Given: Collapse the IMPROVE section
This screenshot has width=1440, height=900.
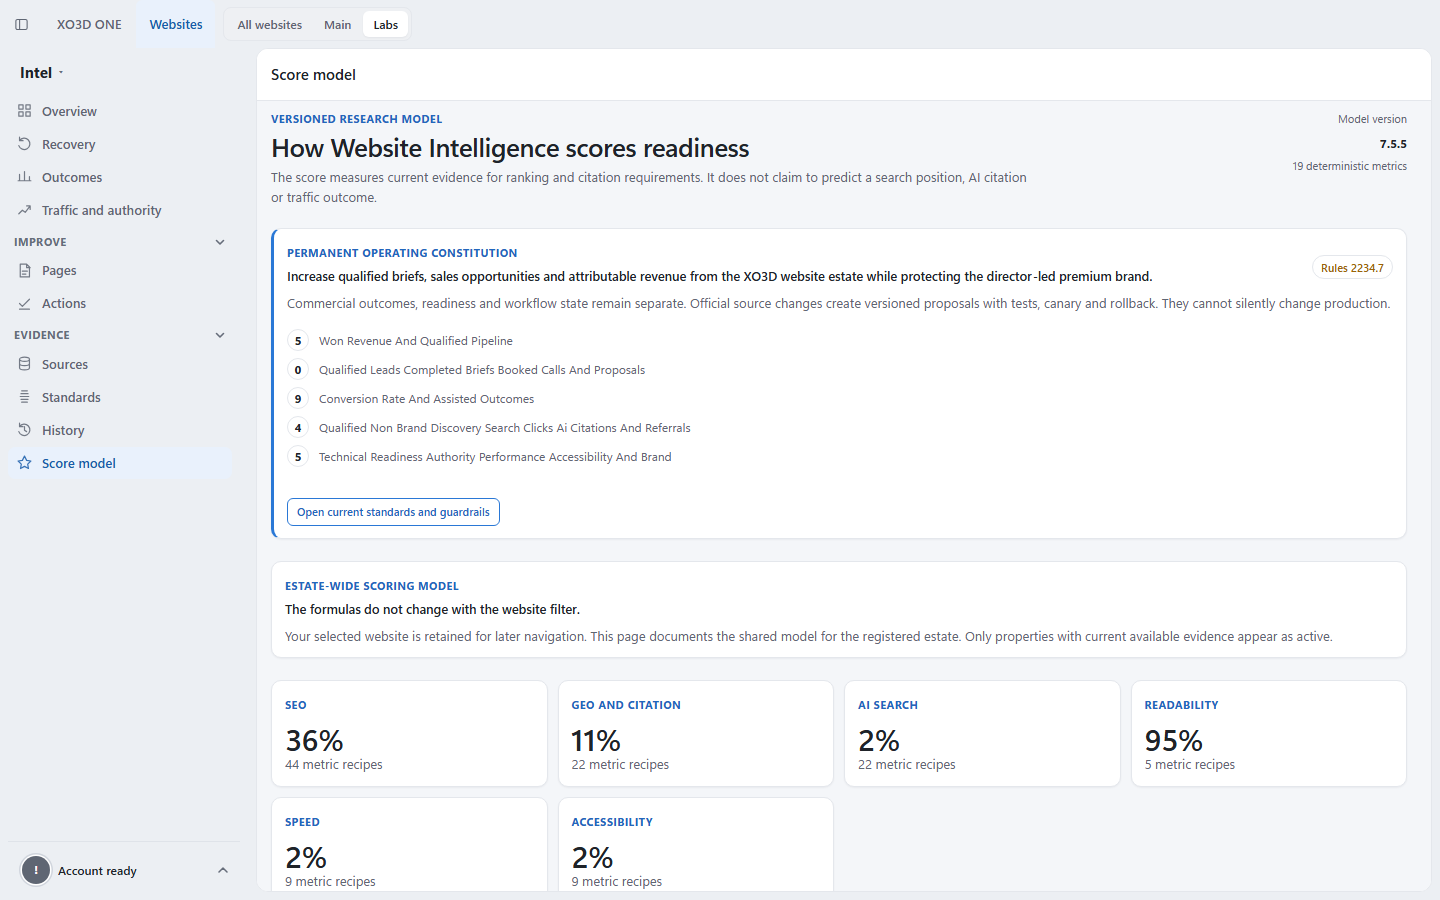Looking at the screenshot, I should point(220,242).
